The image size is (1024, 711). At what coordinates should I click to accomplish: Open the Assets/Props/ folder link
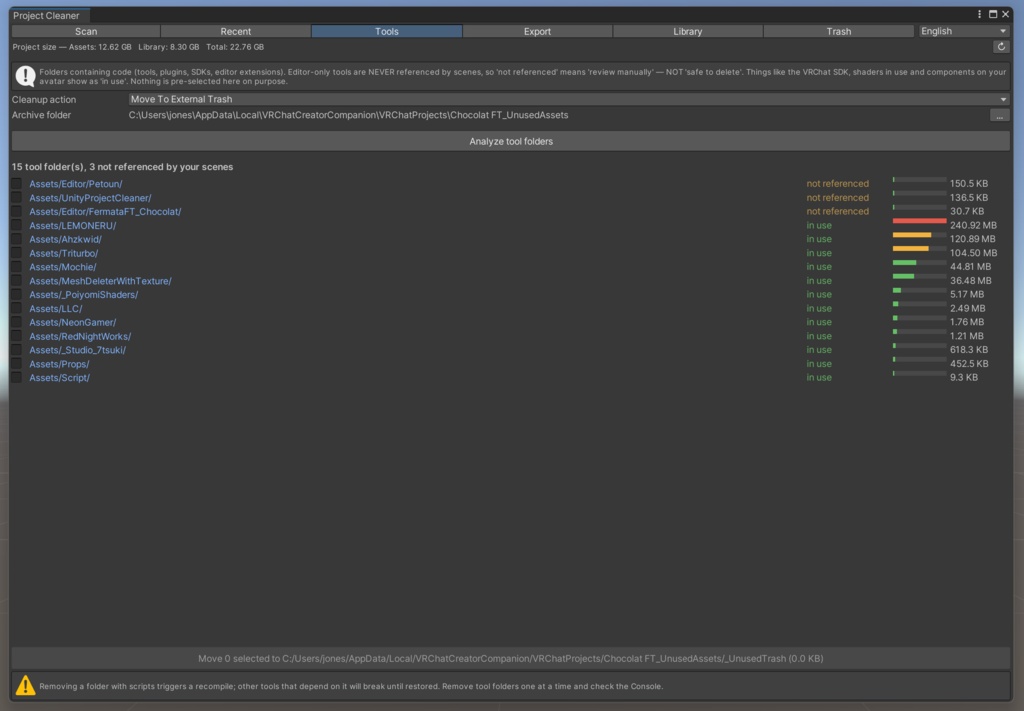pos(59,364)
